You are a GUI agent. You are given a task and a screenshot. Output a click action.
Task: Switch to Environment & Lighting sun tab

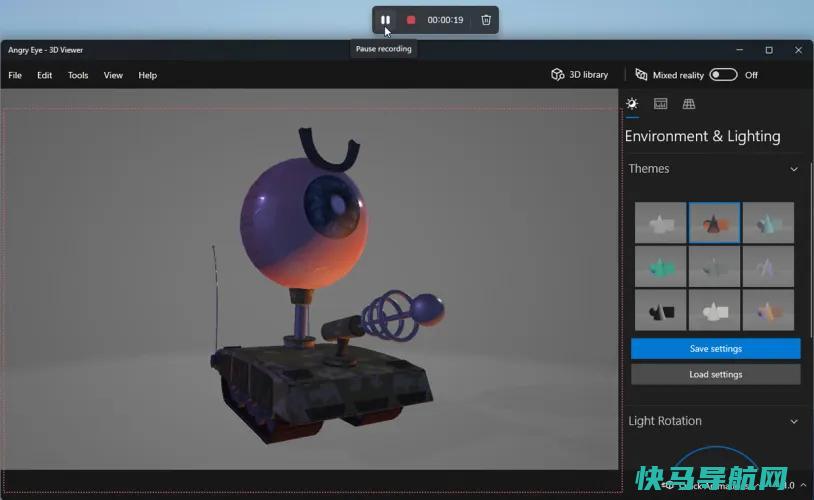point(632,104)
